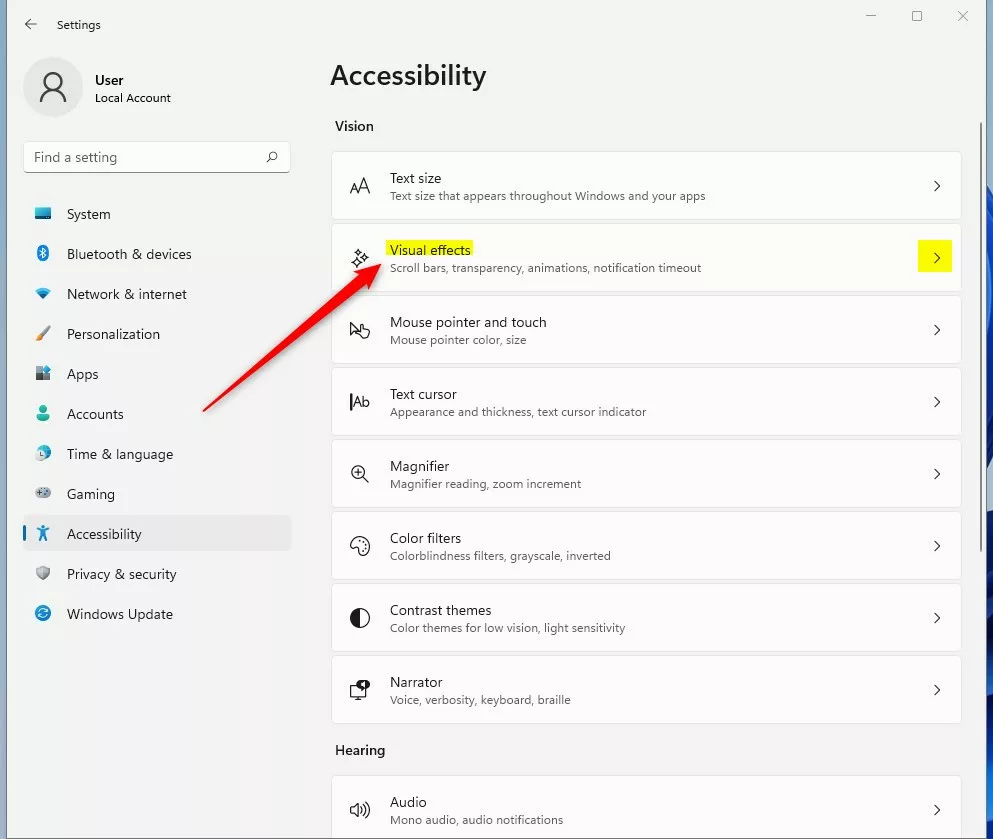Maximize the Settings window
Image resolution: width=993 pixels, height=839 pixels.
916,16
